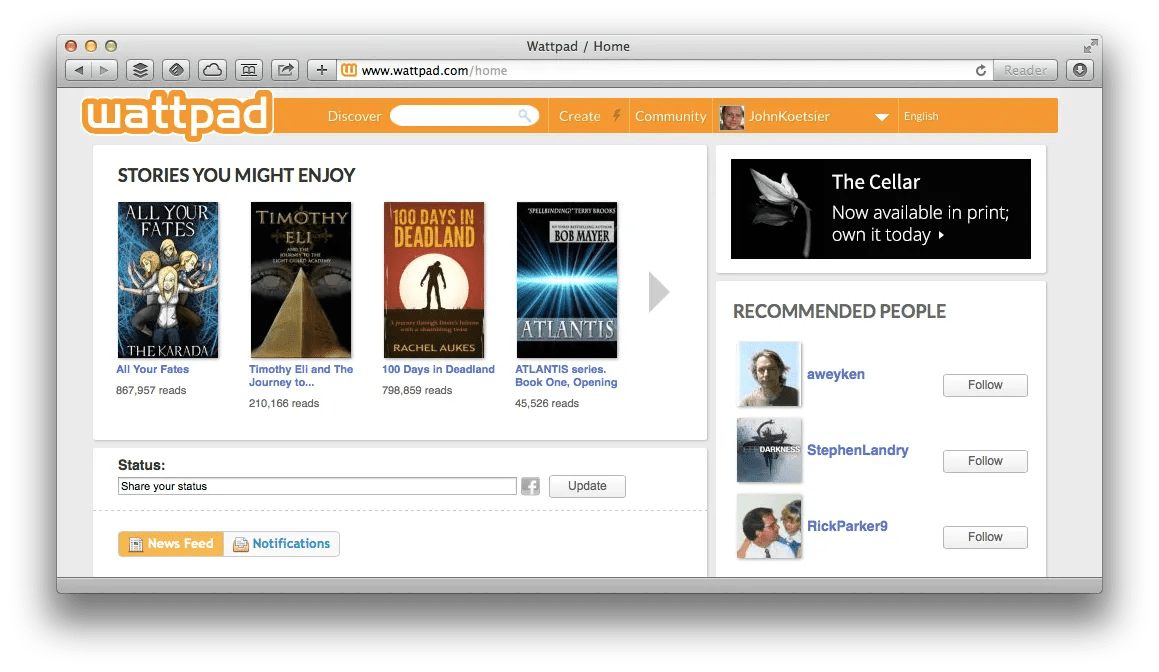Open ATLANTIS series Book One link
The height and width of the screenshot is (672, 1159).
pos(566,376)
